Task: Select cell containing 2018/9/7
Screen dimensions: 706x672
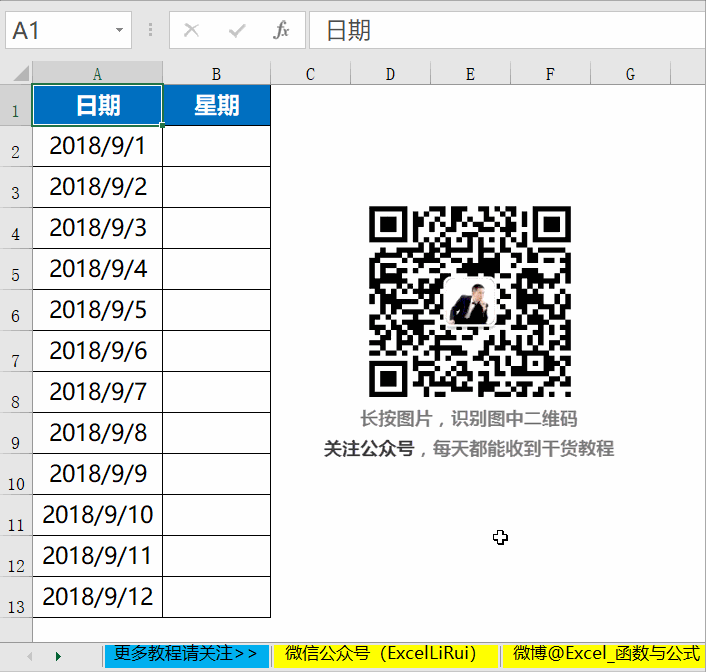Action: pos(97,392)
